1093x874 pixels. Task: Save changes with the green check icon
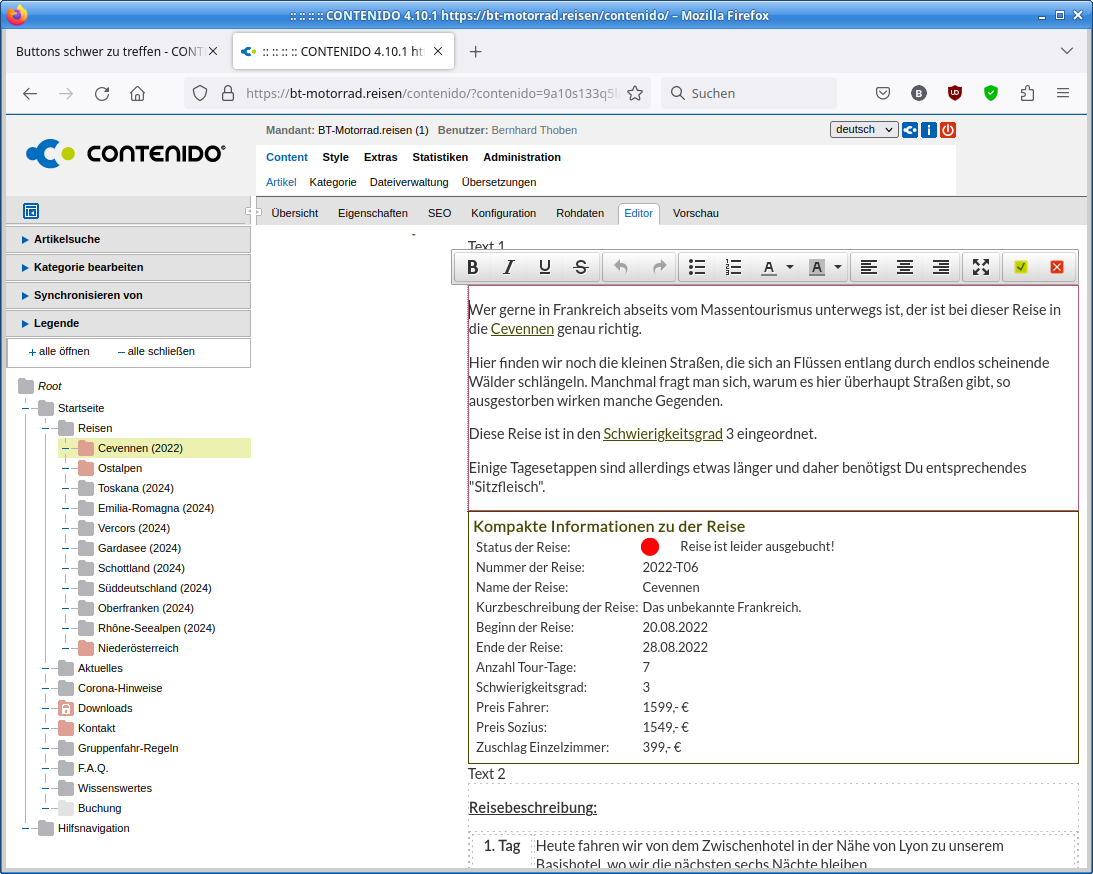coord(1021,267)
